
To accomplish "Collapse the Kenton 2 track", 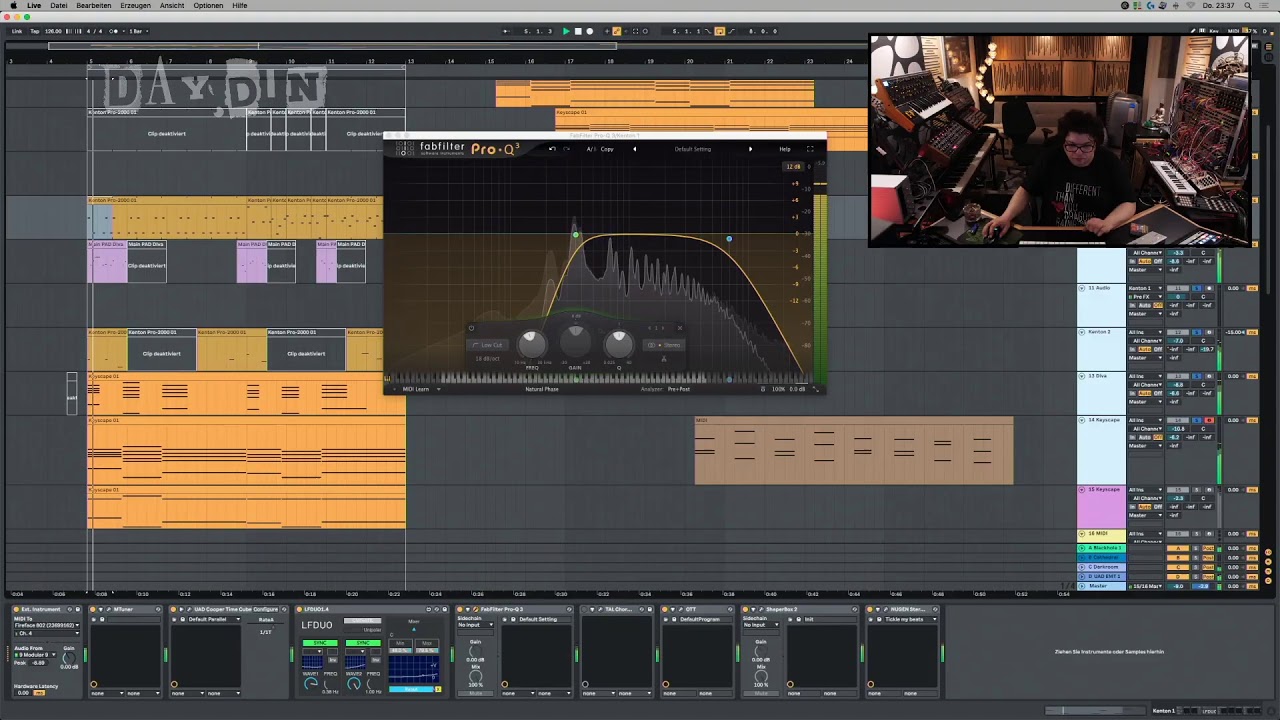I will tap(1082, 332).
